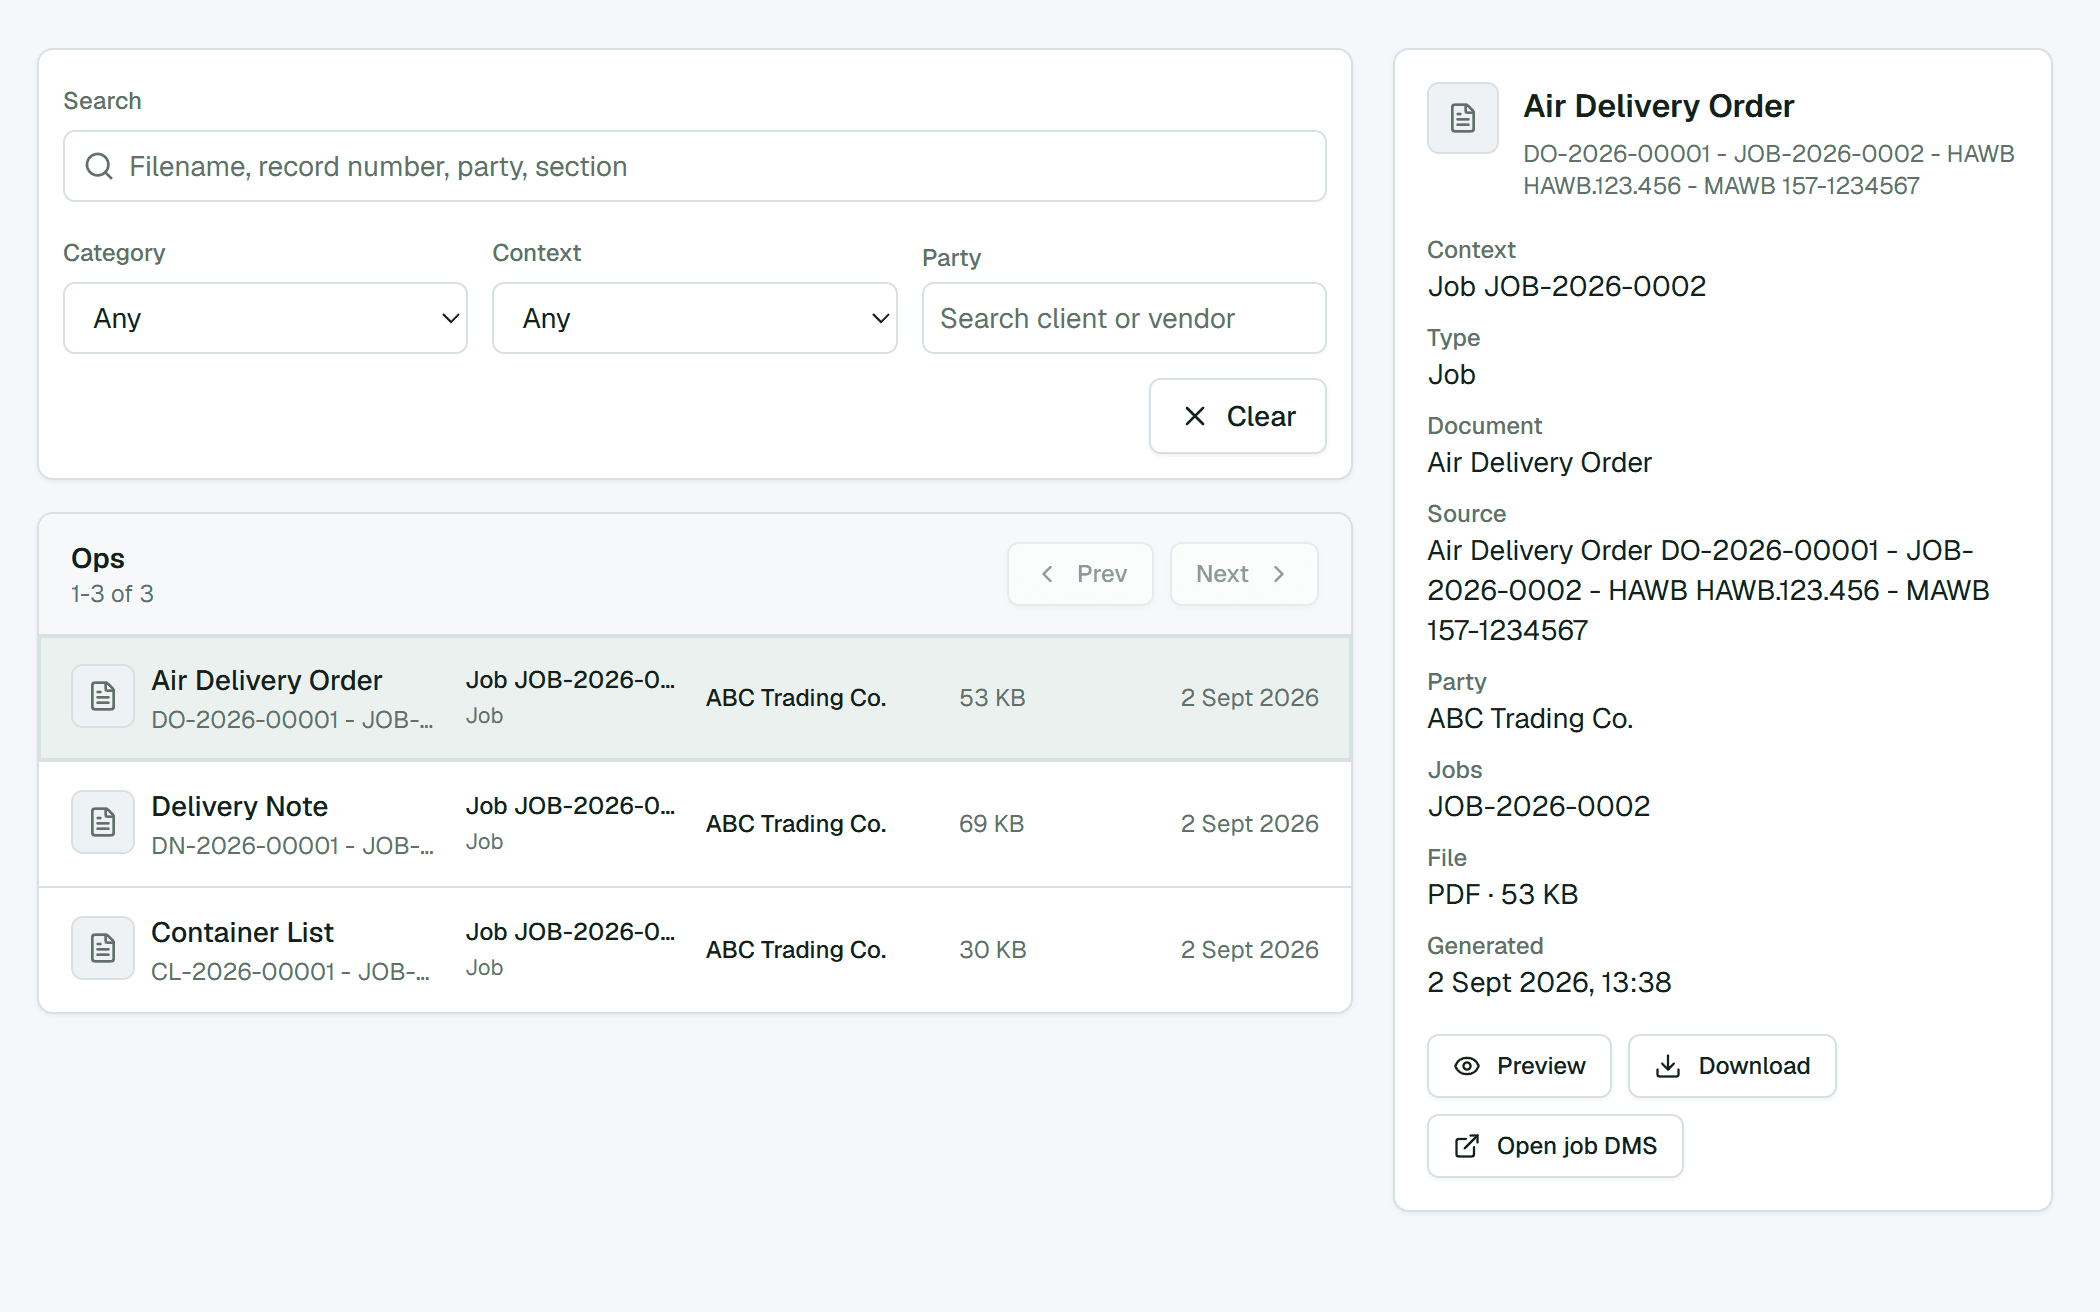Click ABC Trading Co. on Container List row
The width and height of the screenshot is (2100, 1312).
[x=796, y=950]
